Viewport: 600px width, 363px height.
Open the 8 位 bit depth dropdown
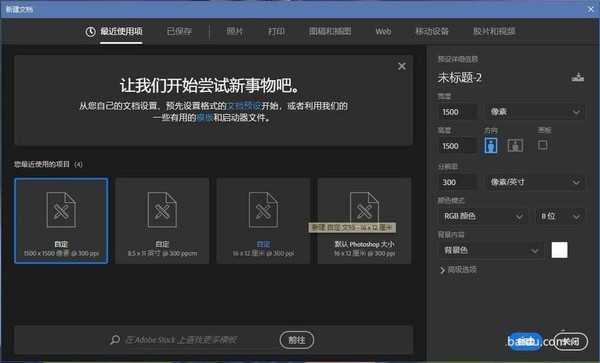pyautogui.click(x=560, y=216)
